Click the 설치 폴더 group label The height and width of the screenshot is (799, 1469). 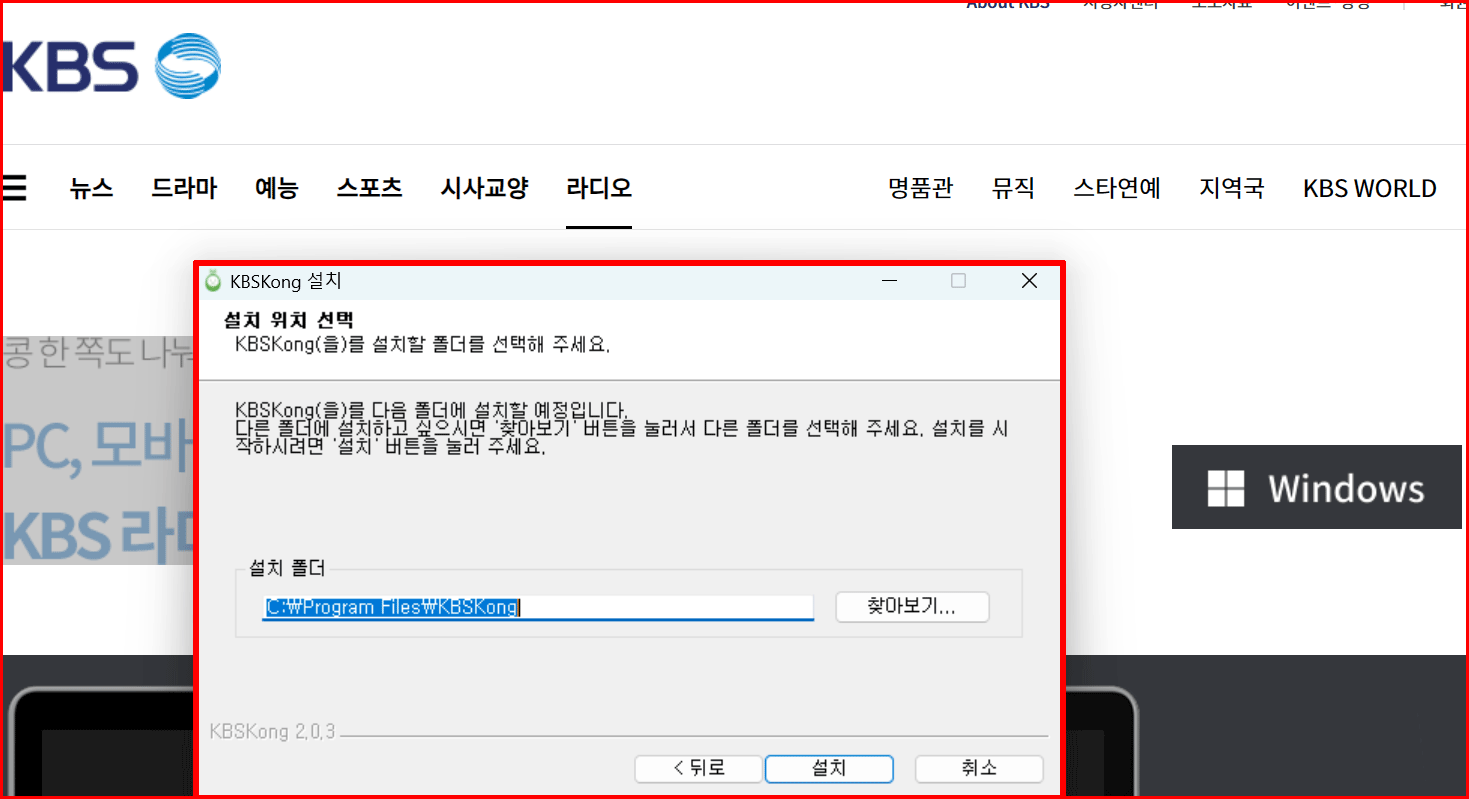287,569
